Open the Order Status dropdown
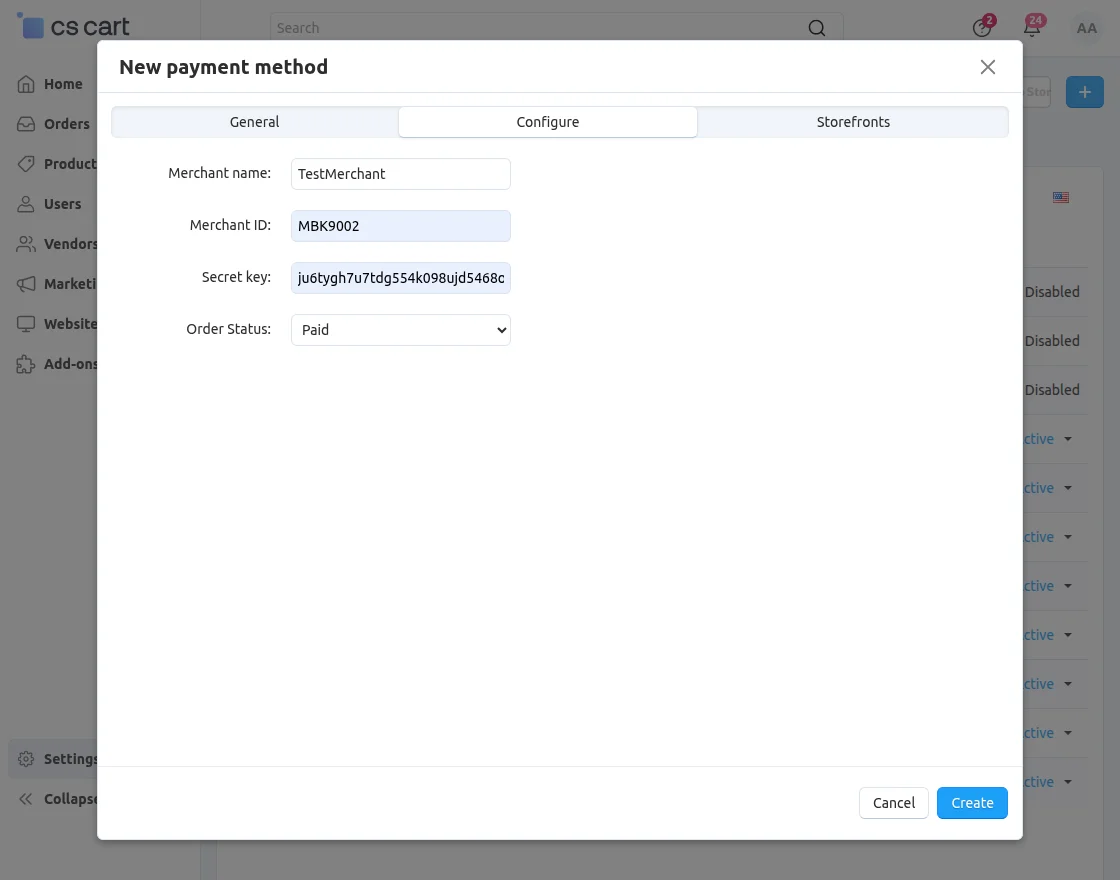Viewport: 1120px width, 880px height. coord(401,330)
